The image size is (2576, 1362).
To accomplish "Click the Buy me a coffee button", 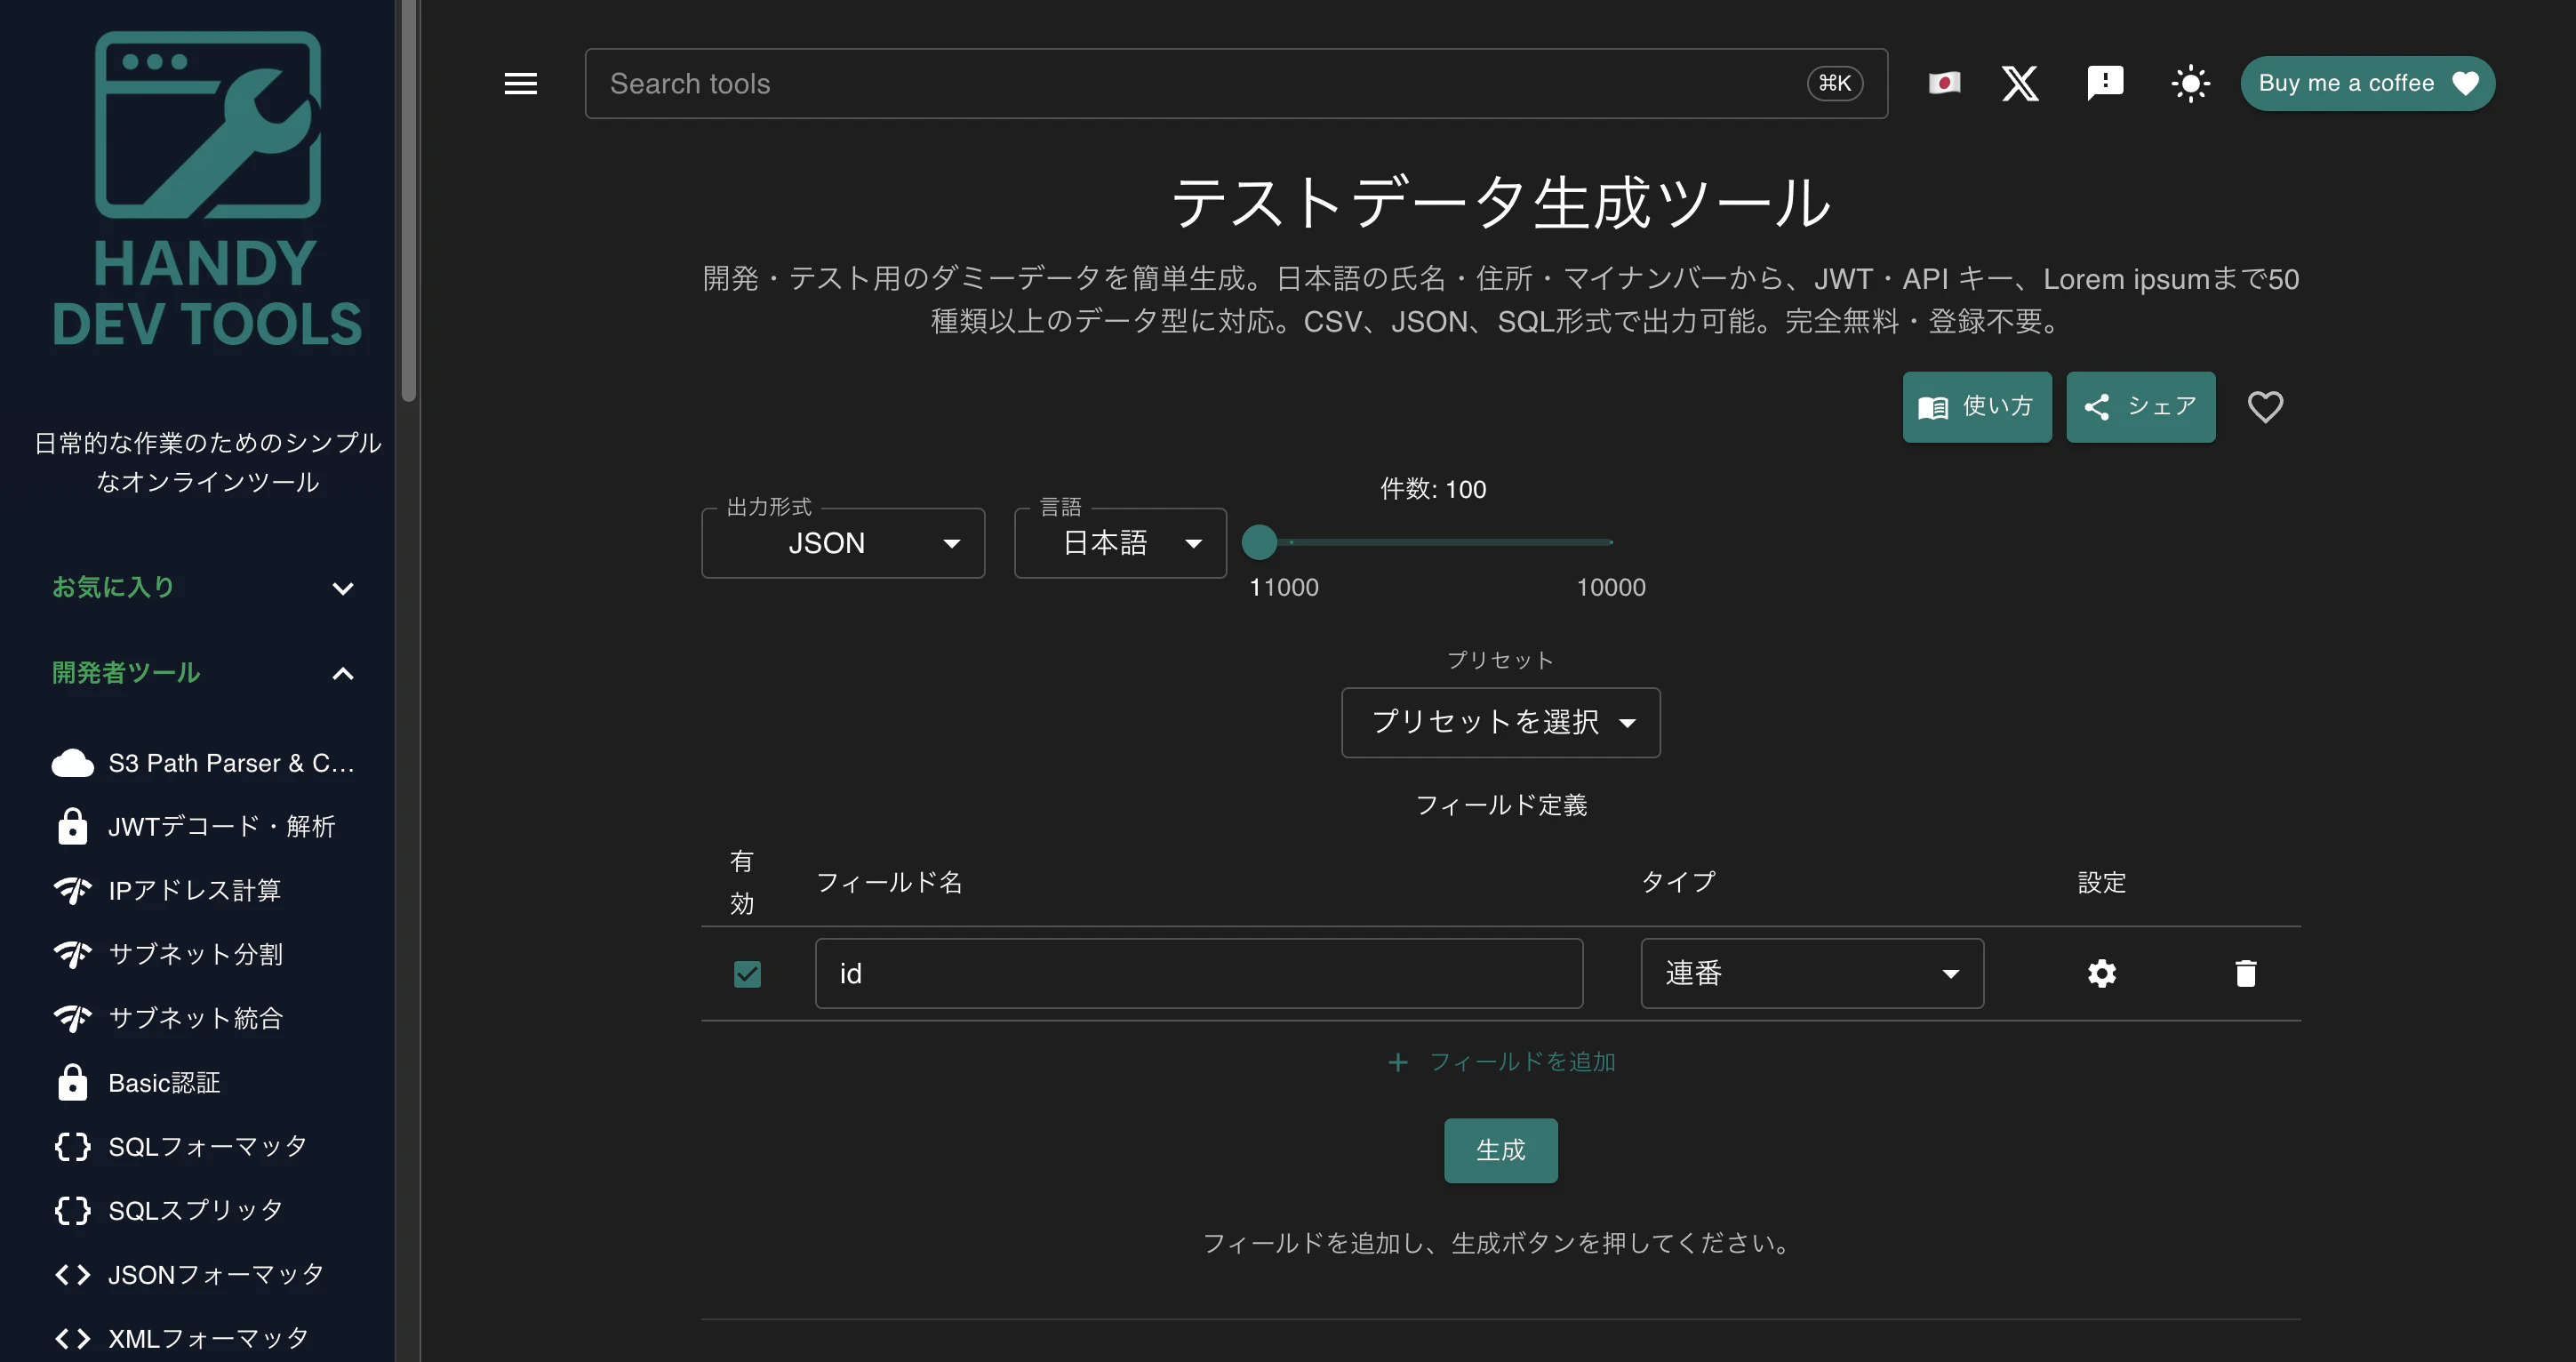I will pos(2367,83).
